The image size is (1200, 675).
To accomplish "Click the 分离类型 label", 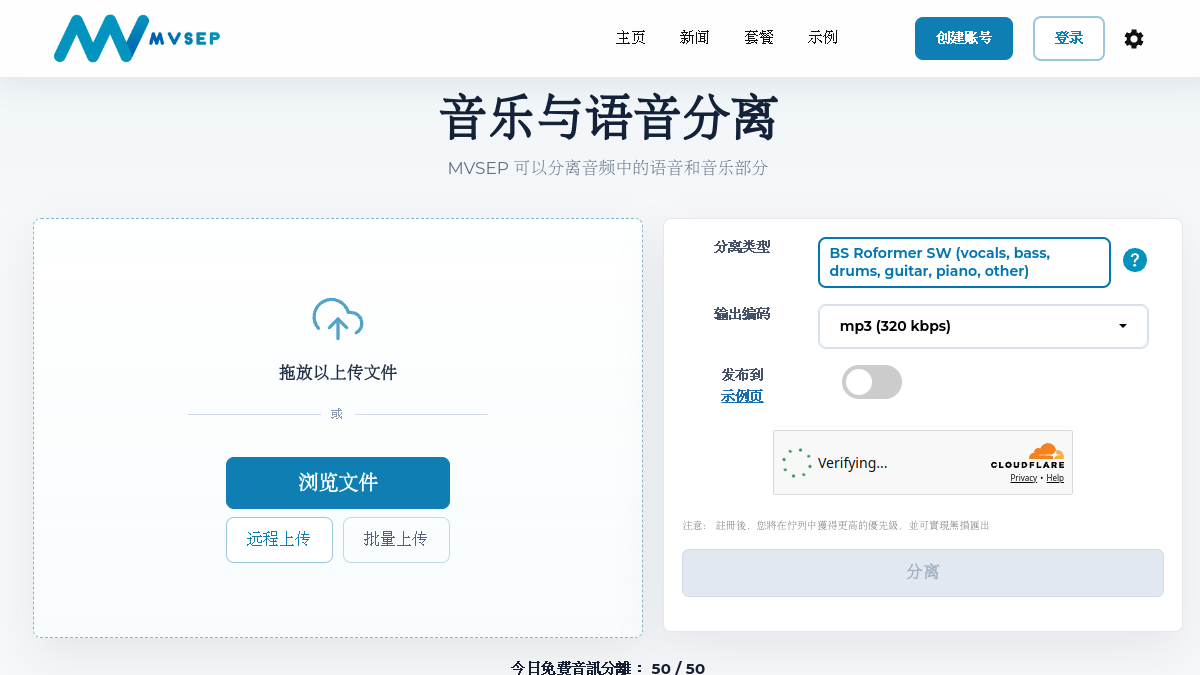I will point(742,247).
